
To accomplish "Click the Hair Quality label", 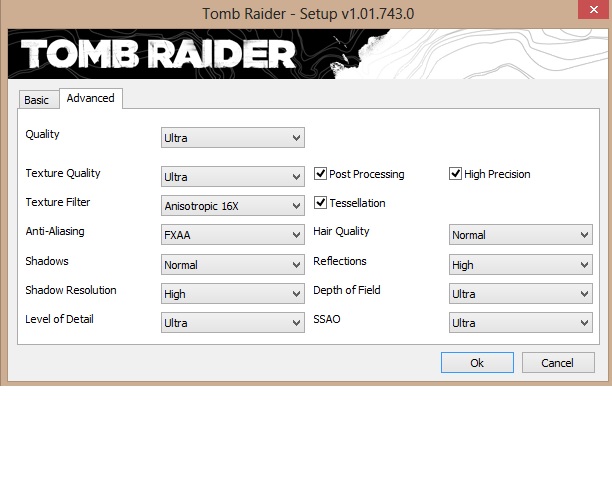I will coord(341,231).
